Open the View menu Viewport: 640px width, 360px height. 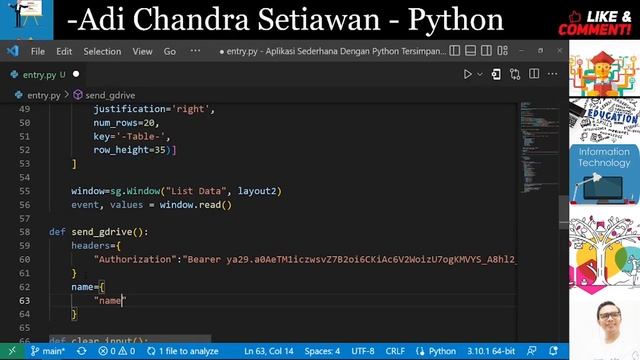pyautogui.click(x=142, y=51)
